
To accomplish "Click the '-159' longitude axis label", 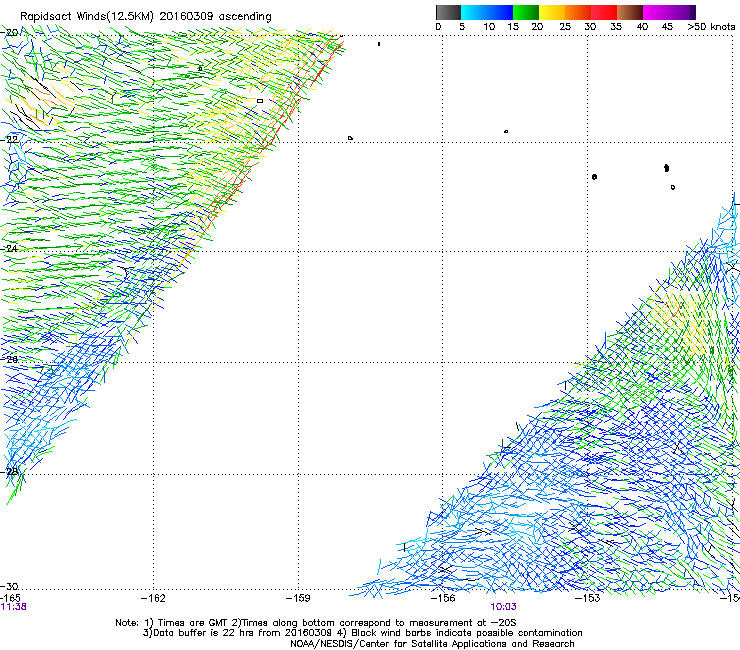I will [298, 598].
